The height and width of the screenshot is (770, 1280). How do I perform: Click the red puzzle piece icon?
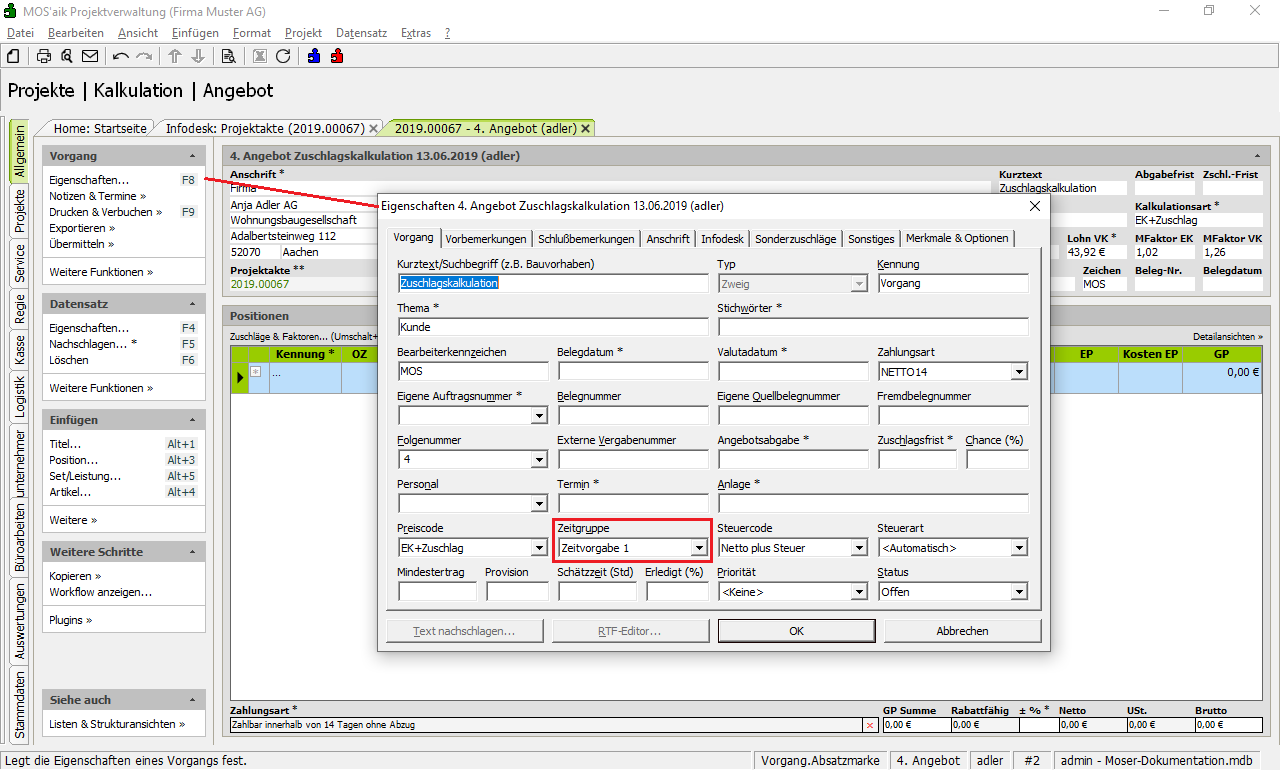[x=337, y=56]
